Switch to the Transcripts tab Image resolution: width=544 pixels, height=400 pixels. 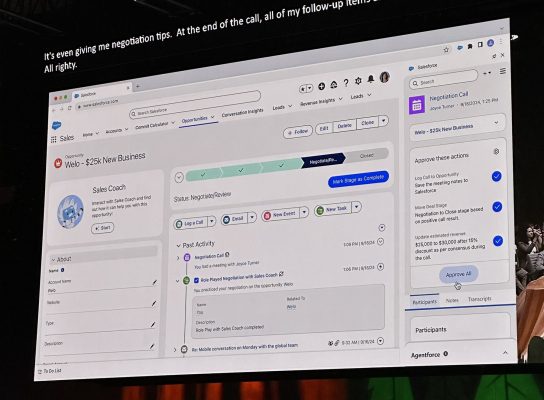tap(479, 299)
